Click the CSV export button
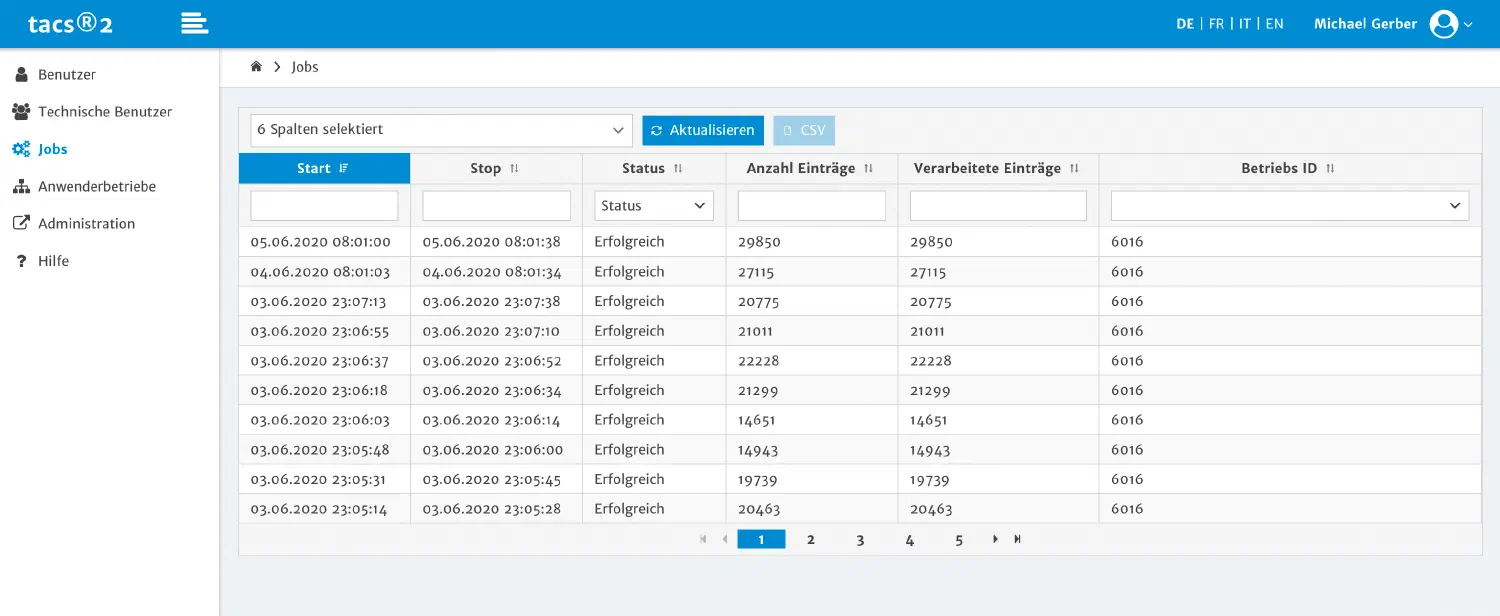1500x616 pixels. tap(804, 130)
